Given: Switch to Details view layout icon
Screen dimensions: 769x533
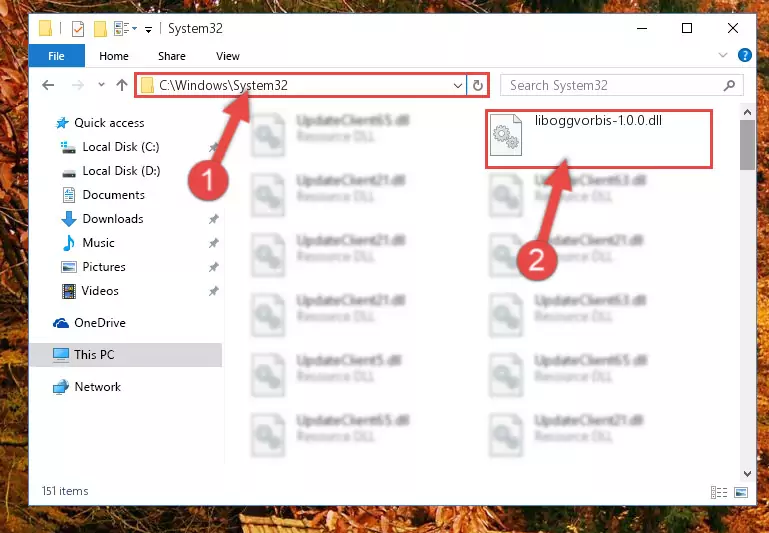Looking at the screenshot, I should point(718,492).
